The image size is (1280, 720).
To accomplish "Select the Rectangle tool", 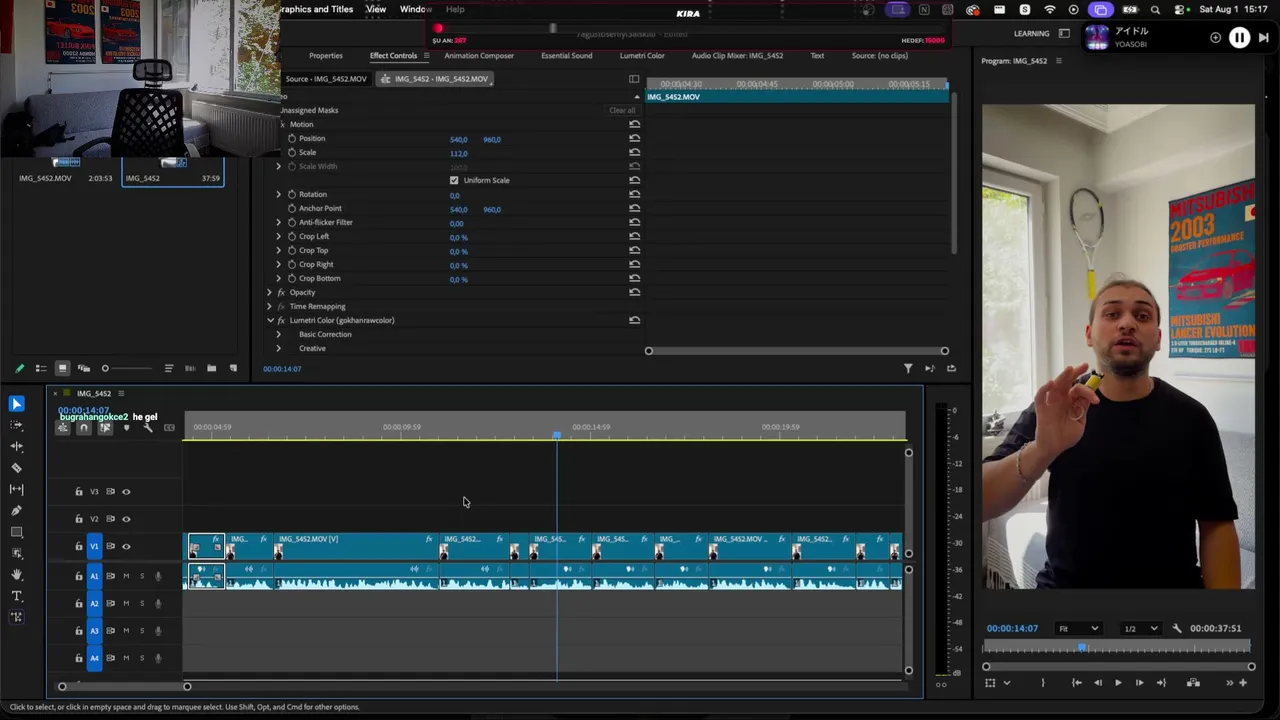I will 16,532.
